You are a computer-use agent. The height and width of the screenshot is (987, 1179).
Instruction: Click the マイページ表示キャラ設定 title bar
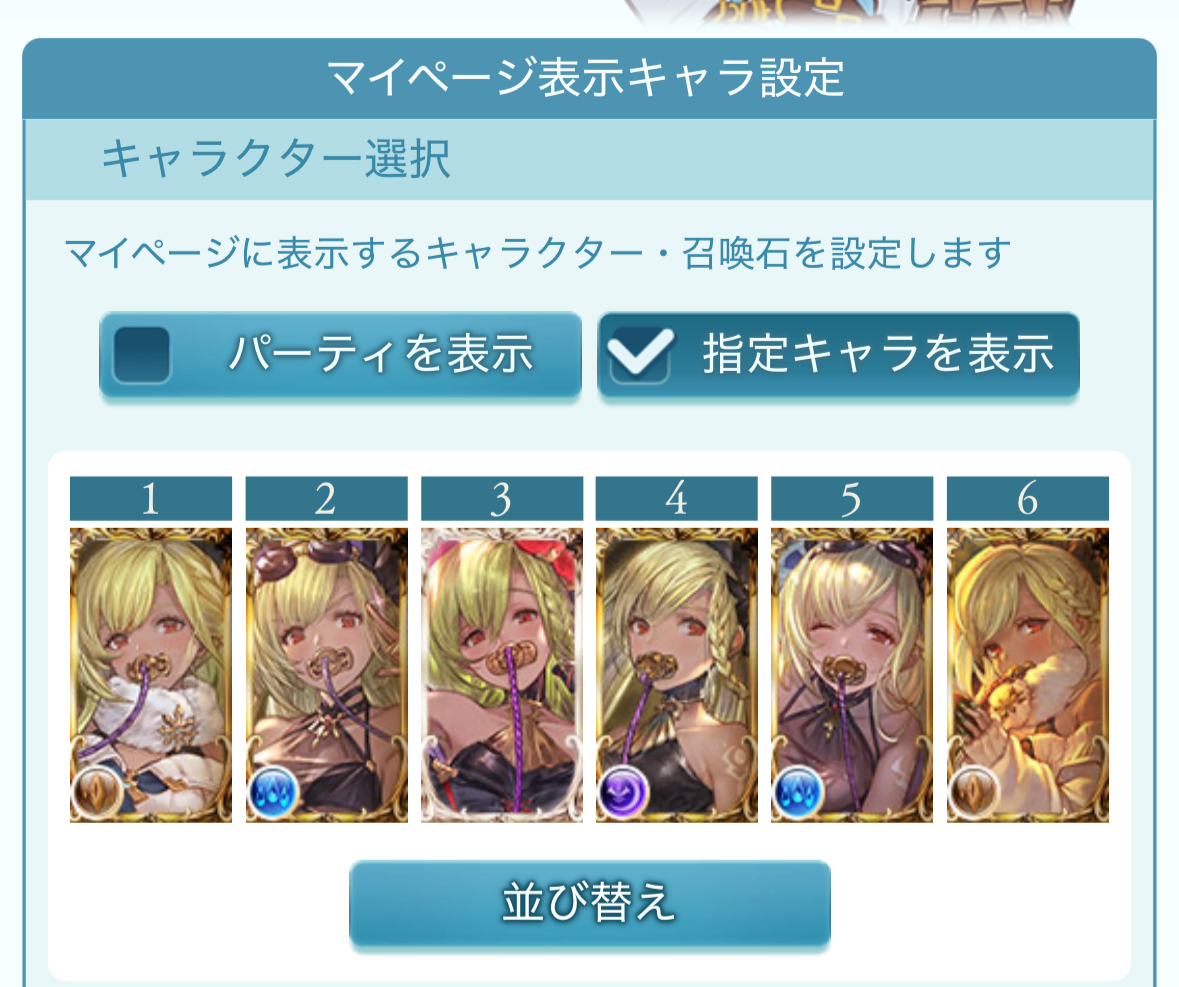[590, 78]
